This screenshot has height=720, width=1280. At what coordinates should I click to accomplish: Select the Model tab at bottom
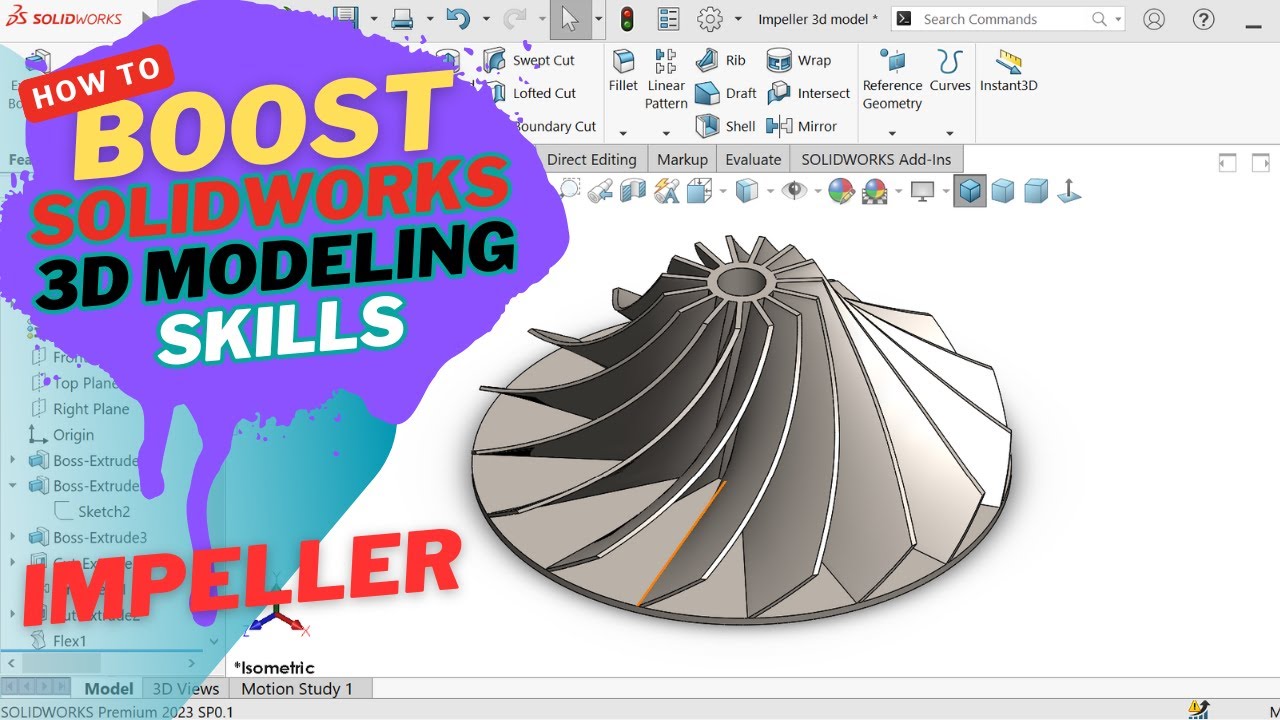(109, 688)
